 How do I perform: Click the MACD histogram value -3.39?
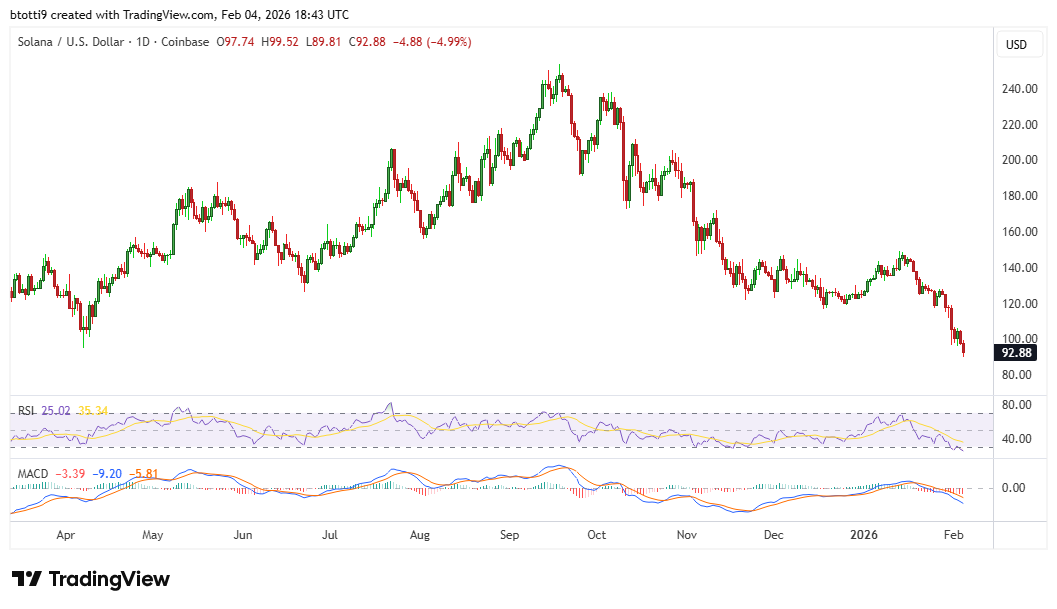(x=70, y=472)
